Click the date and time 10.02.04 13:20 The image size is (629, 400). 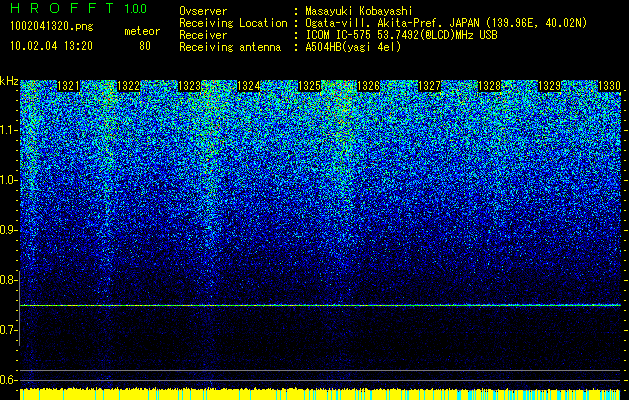(x=51, y=46)
